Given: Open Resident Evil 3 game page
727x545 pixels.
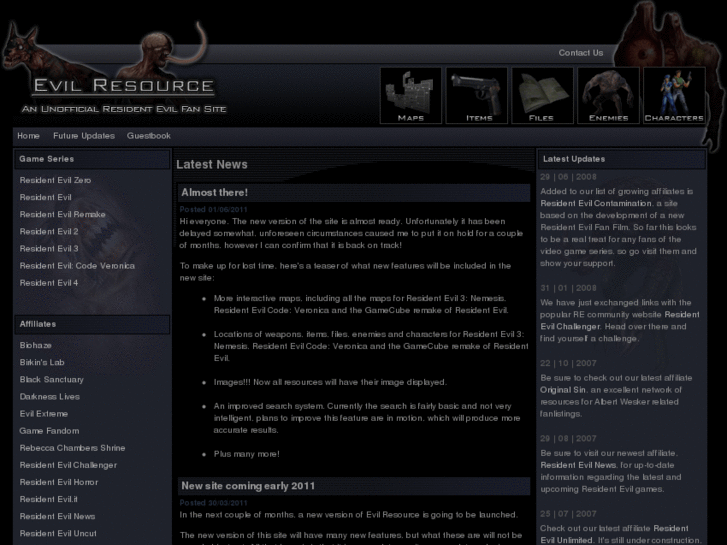Looking at the screenshot, I should [49, 249].
